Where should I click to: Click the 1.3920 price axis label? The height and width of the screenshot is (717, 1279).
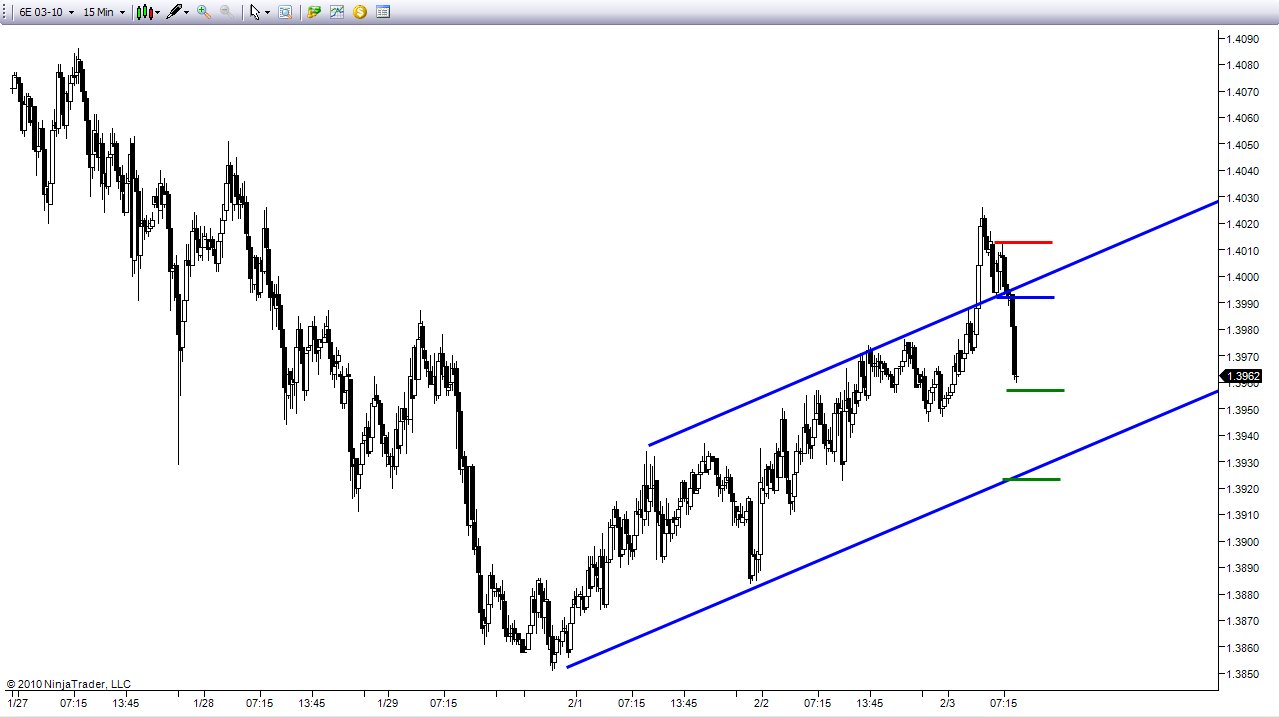coord(1243,489)
